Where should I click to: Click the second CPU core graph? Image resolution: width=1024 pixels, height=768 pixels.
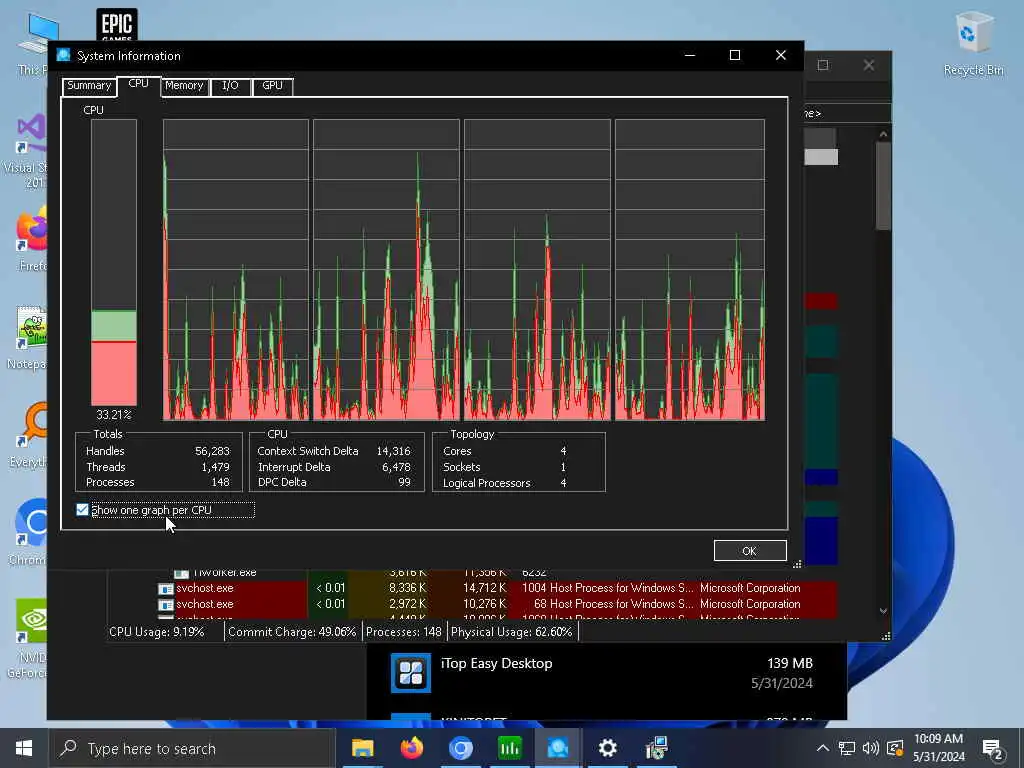pos(386,269)
